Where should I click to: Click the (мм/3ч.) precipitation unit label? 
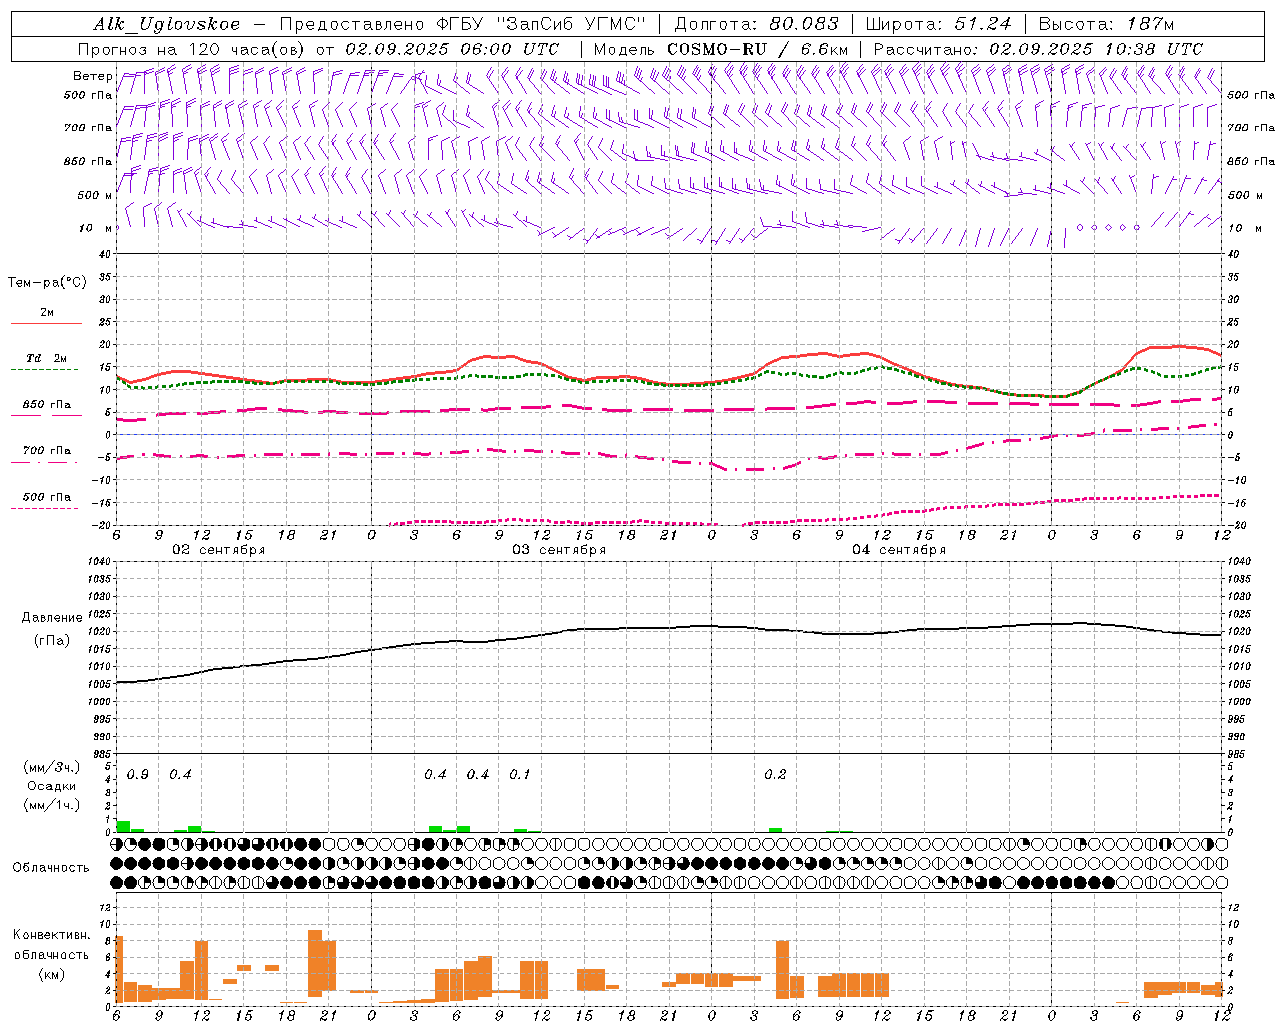(52, 767)
